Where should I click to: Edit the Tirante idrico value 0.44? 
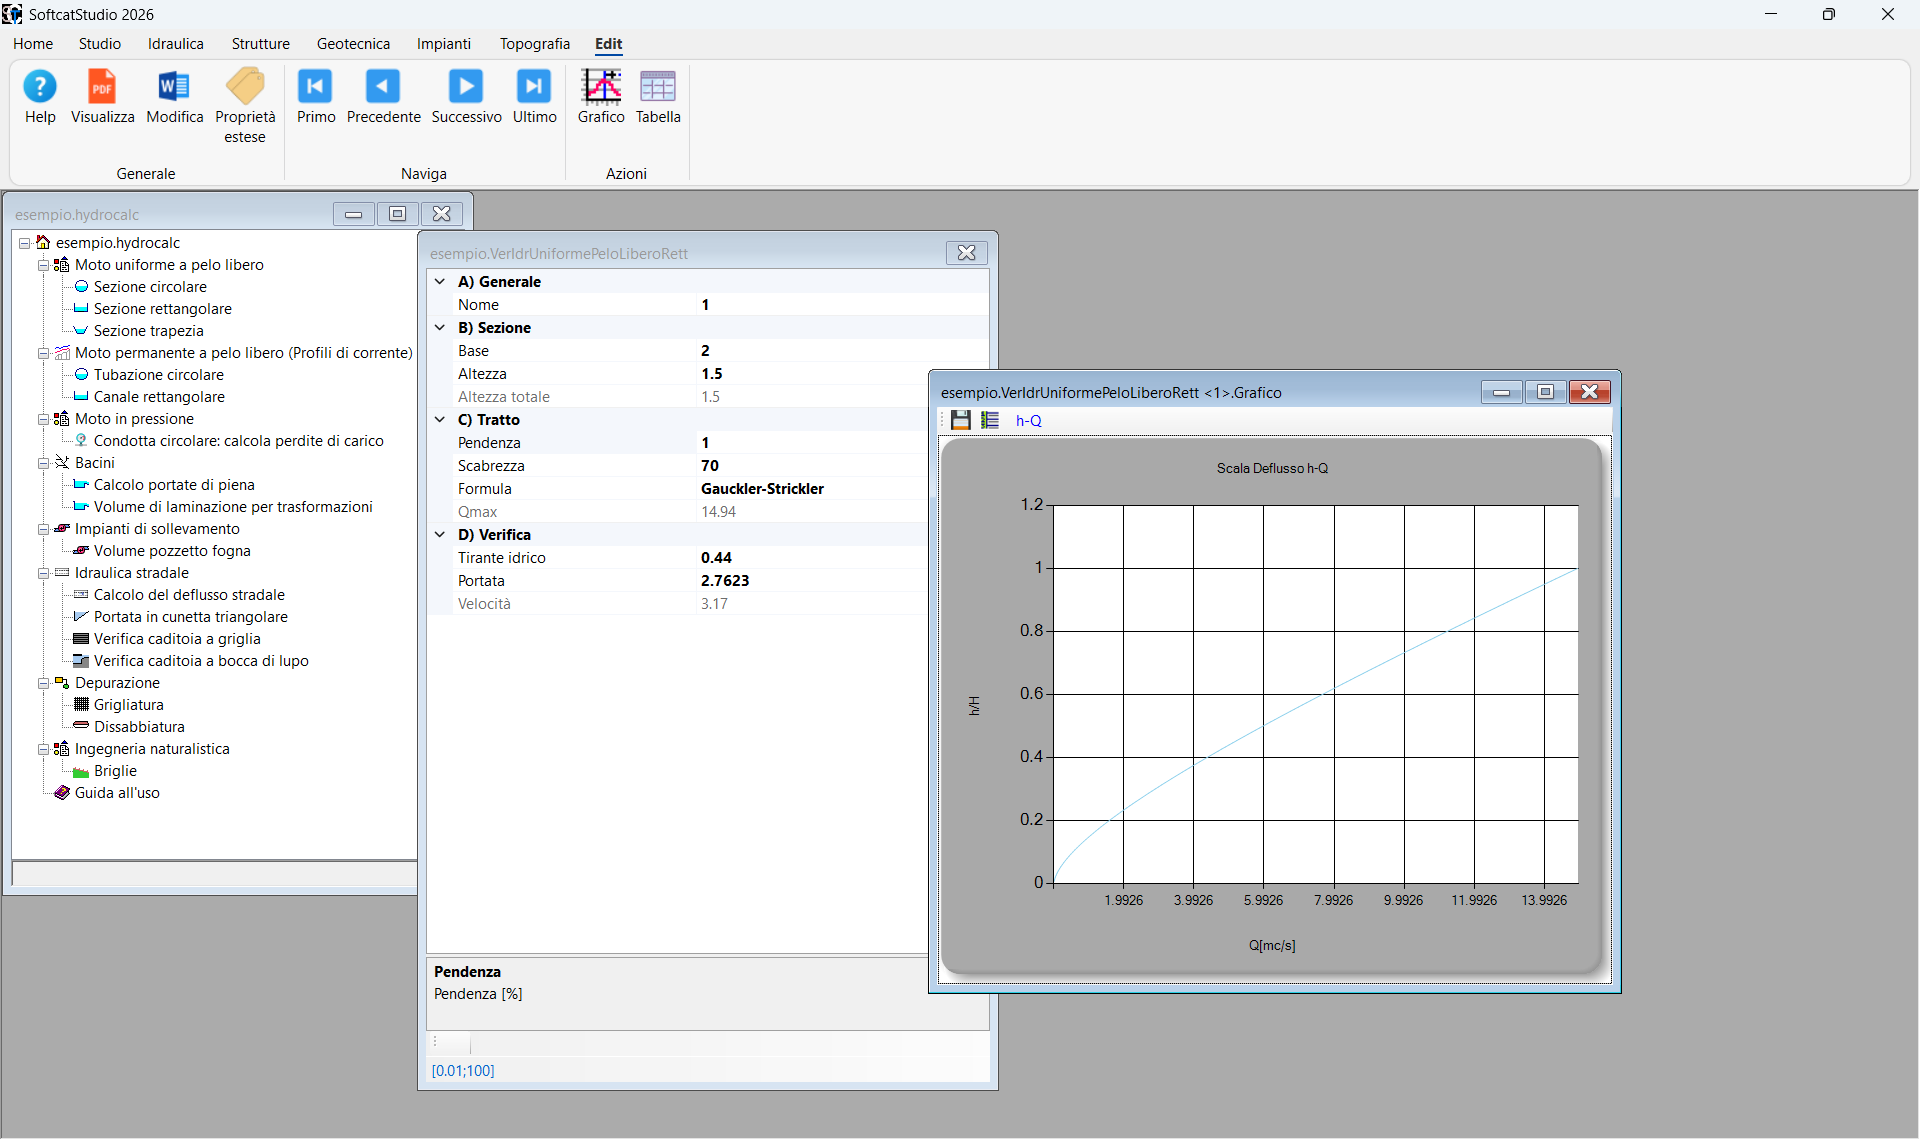(812, 558)
